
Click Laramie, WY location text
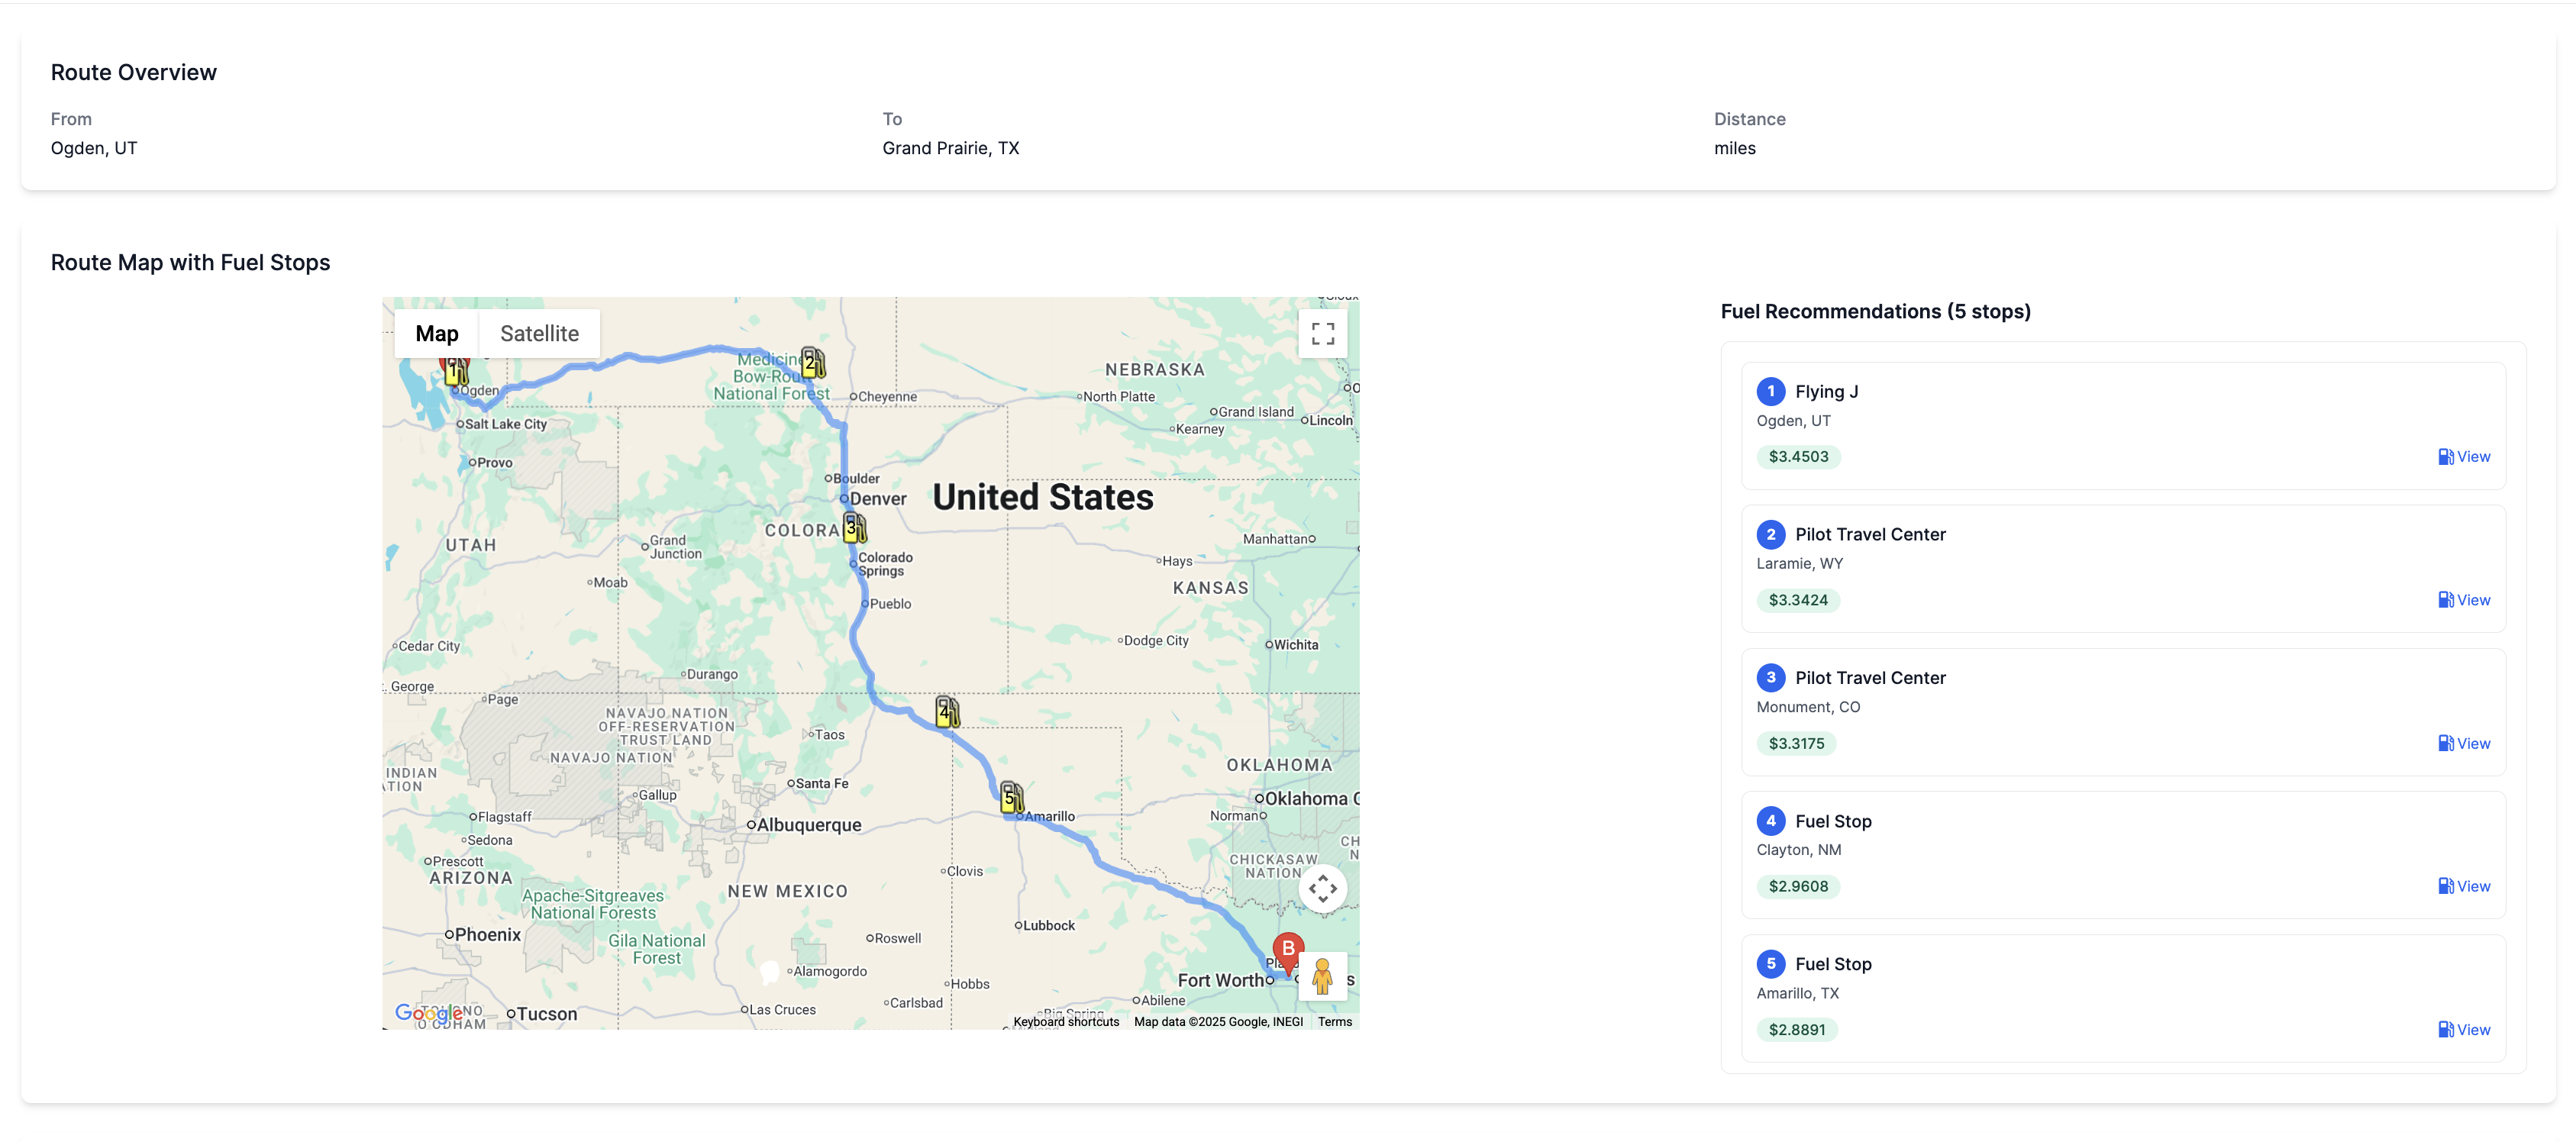(x=1799, y=563)
